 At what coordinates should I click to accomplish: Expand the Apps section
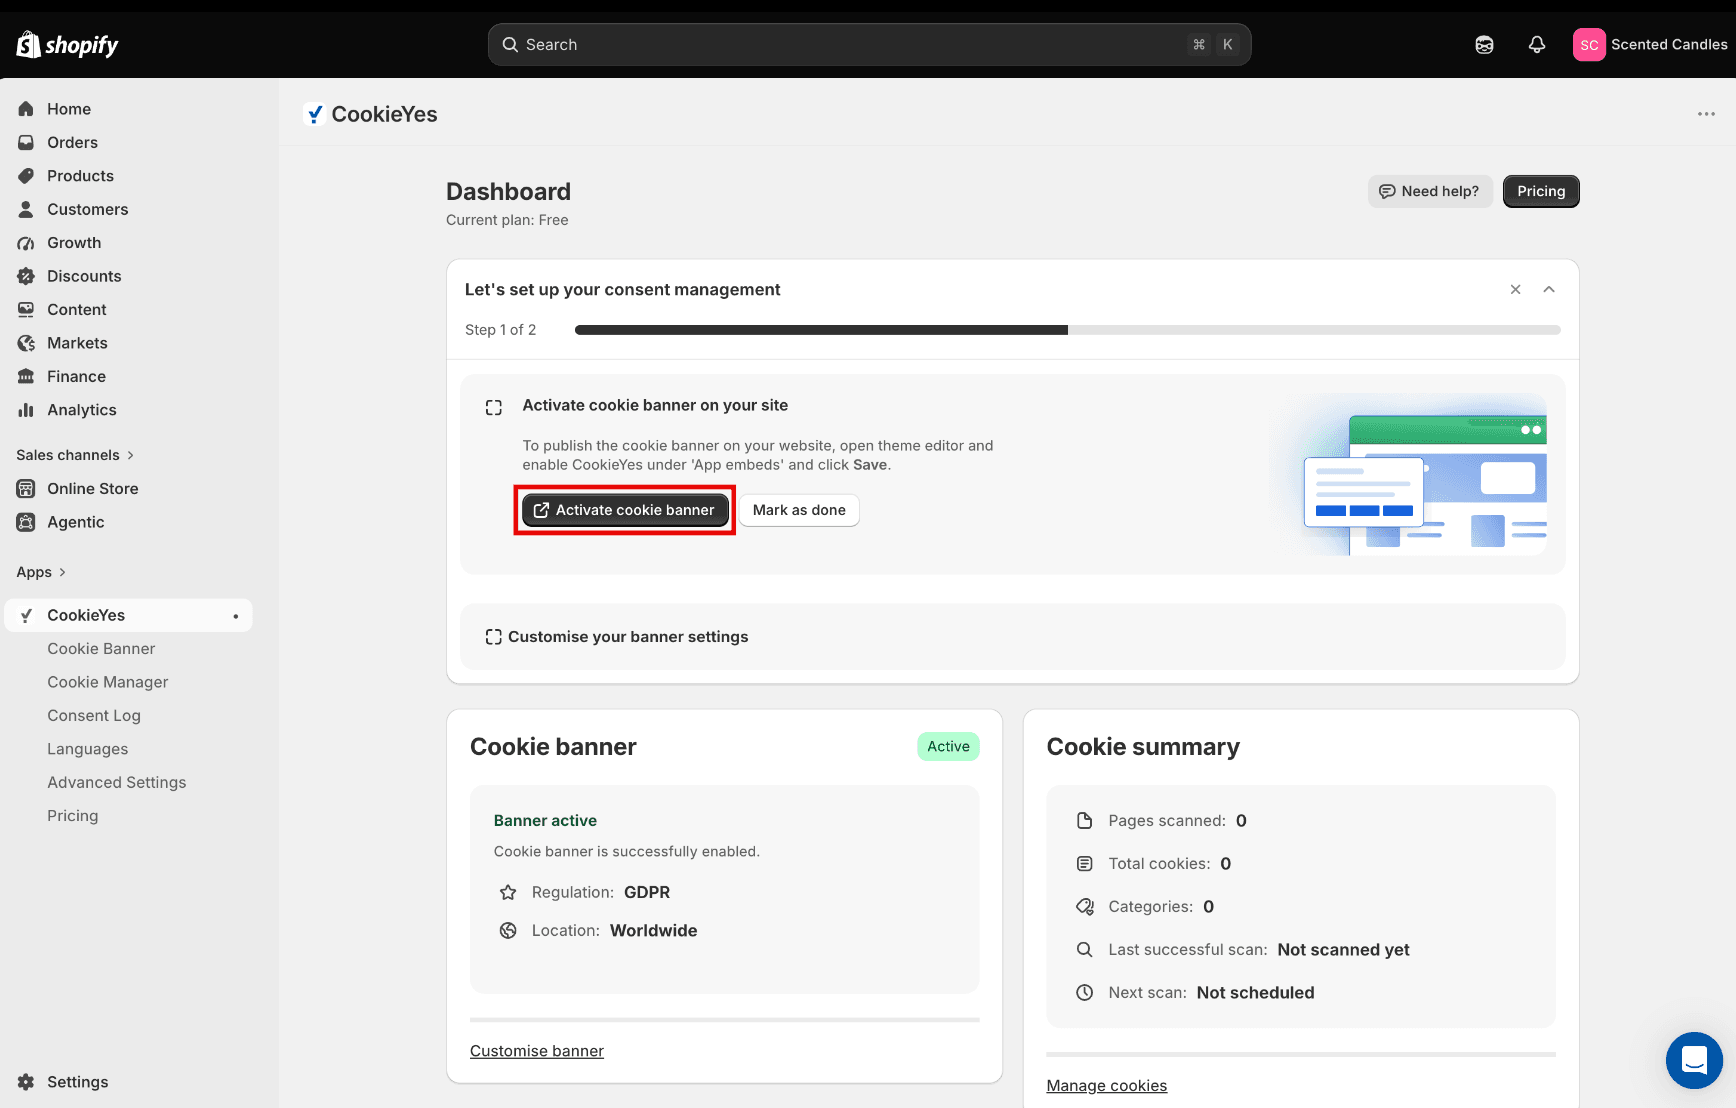(41, 572)
